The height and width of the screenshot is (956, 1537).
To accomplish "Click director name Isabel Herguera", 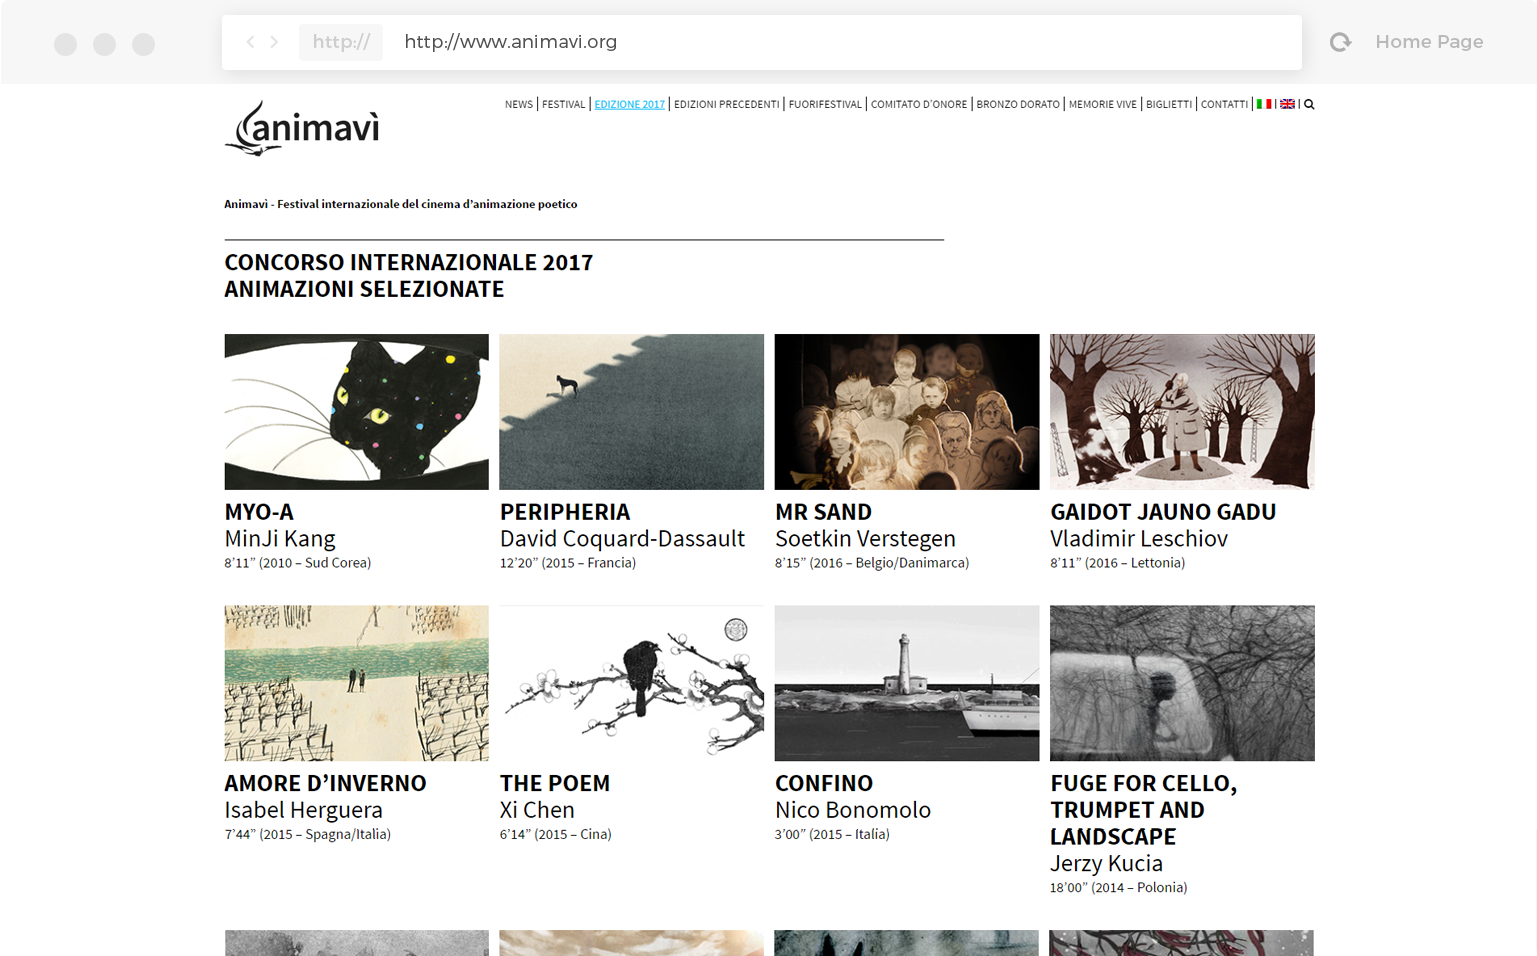I will pos(303,810).
